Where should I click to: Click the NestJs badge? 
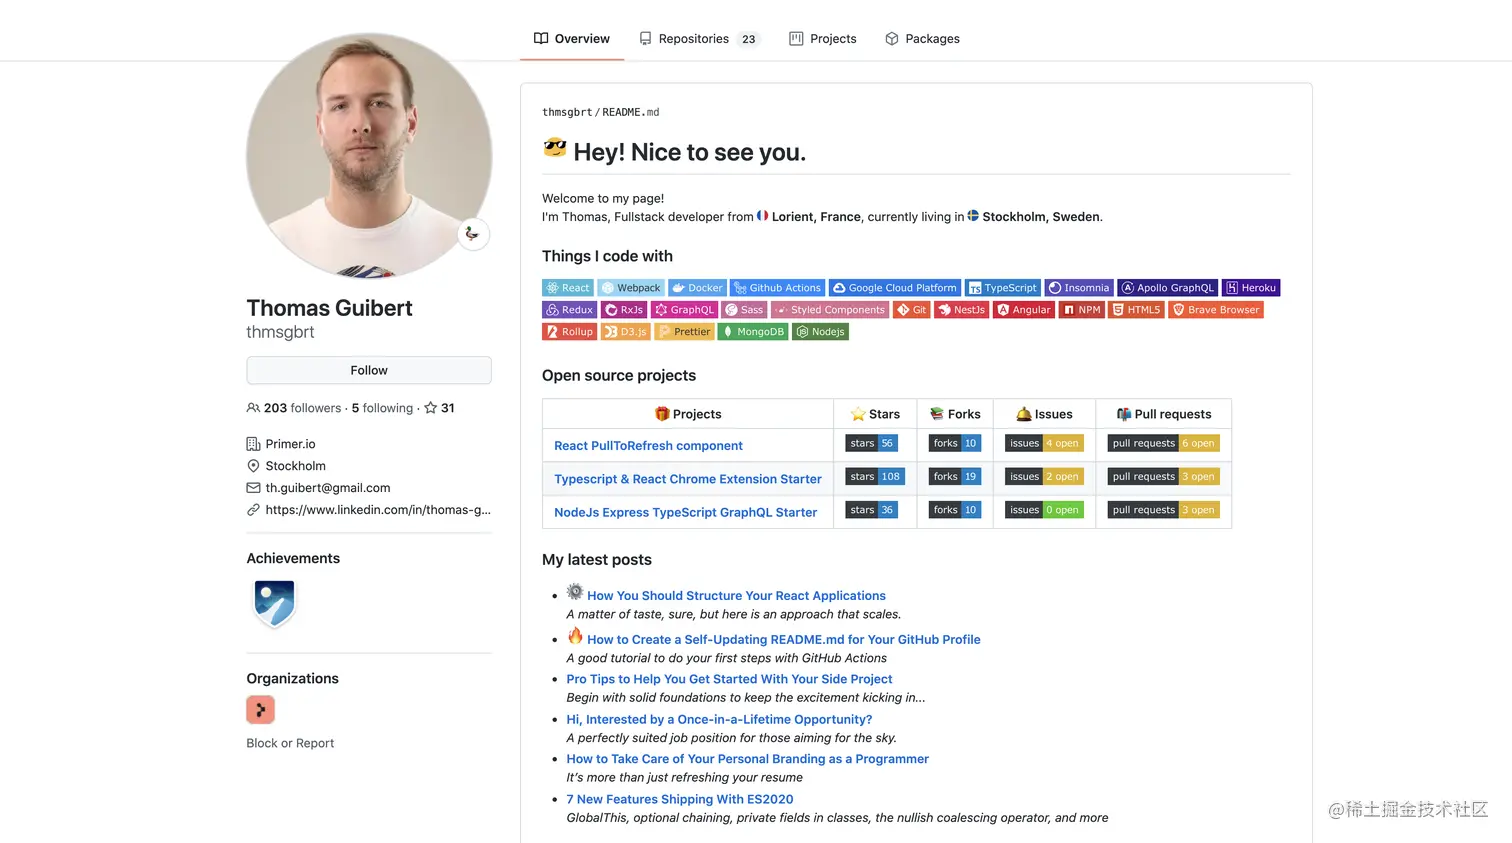[962, 310]
